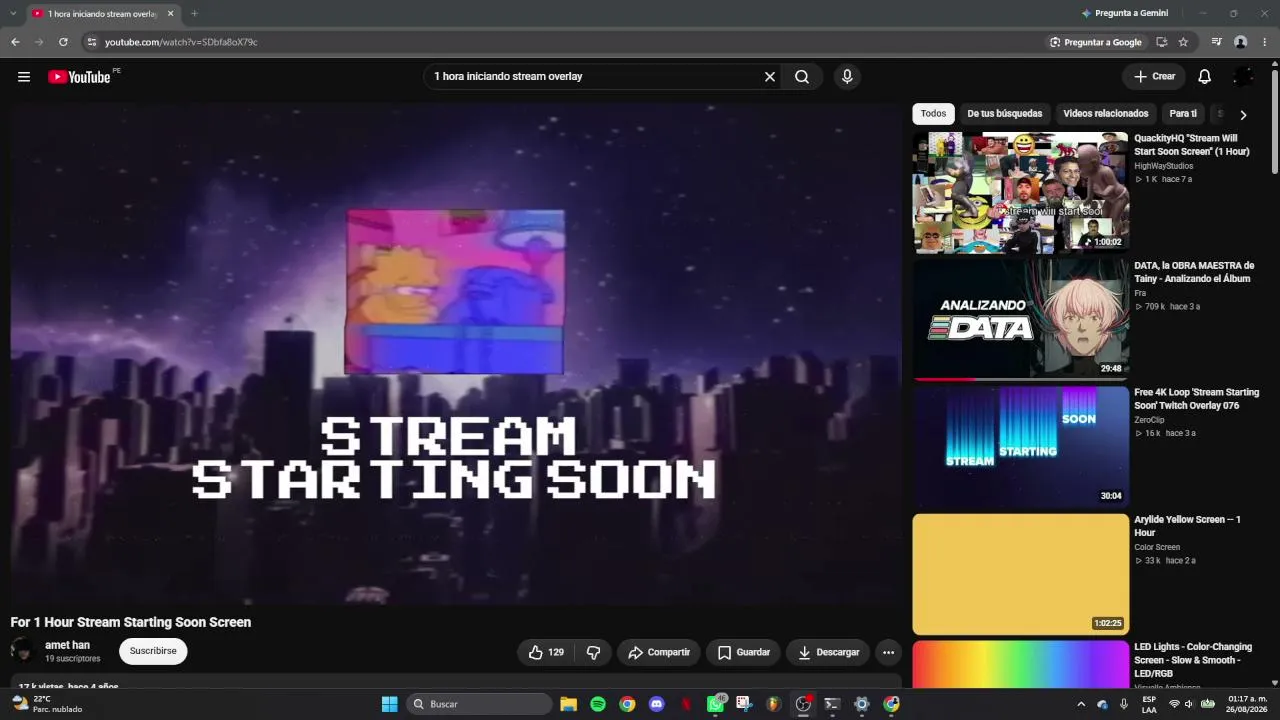Click 'Preguntar a Google' in address bar
1280x720 pixels.
[1095, 42]
